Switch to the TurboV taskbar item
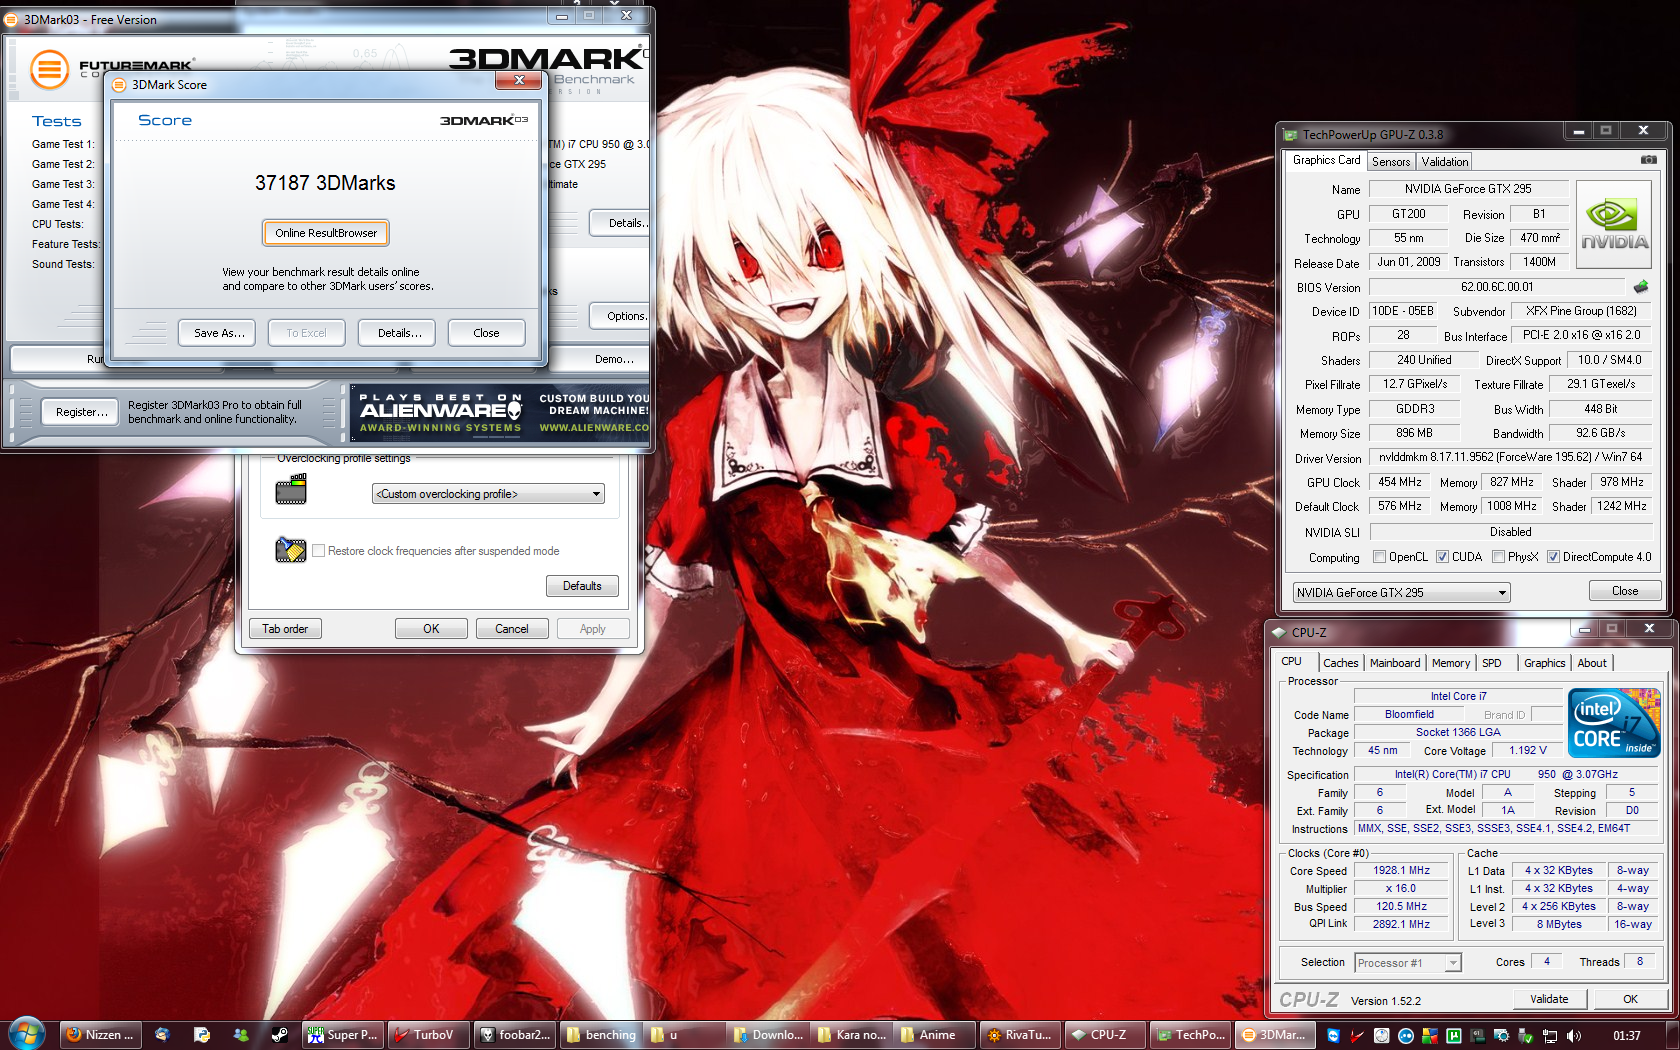Viewport: 1680px width, 1050px height. click(429, 1035)
